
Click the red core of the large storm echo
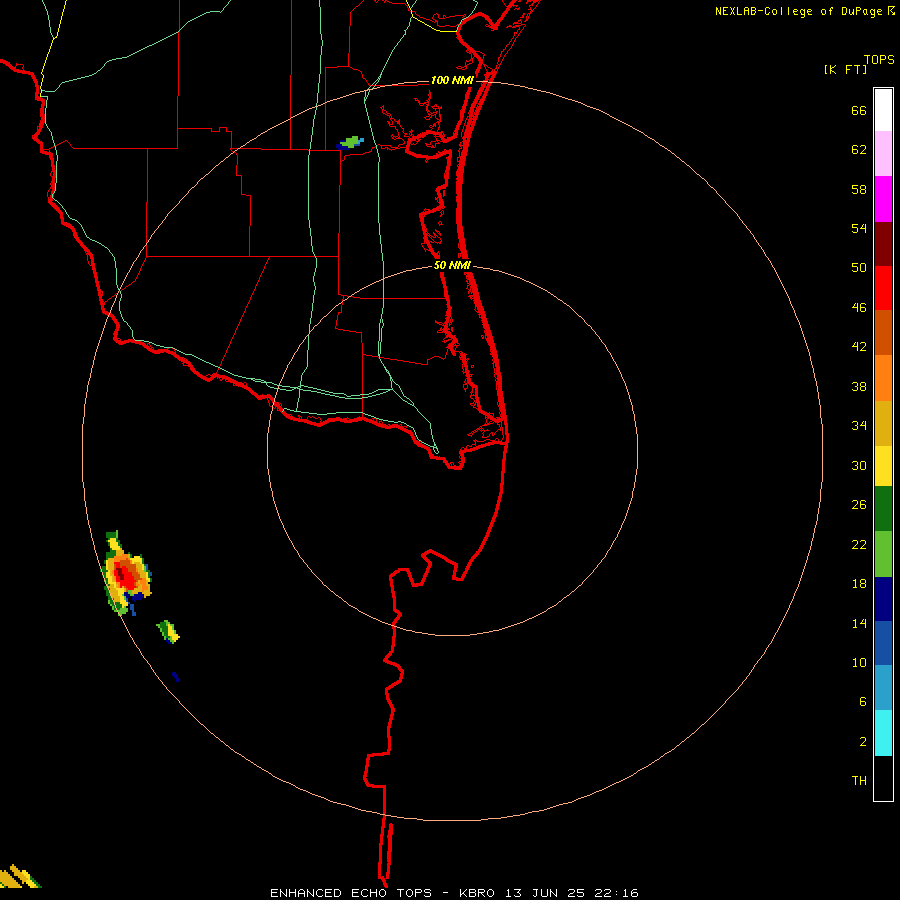[x=125, y=576]
